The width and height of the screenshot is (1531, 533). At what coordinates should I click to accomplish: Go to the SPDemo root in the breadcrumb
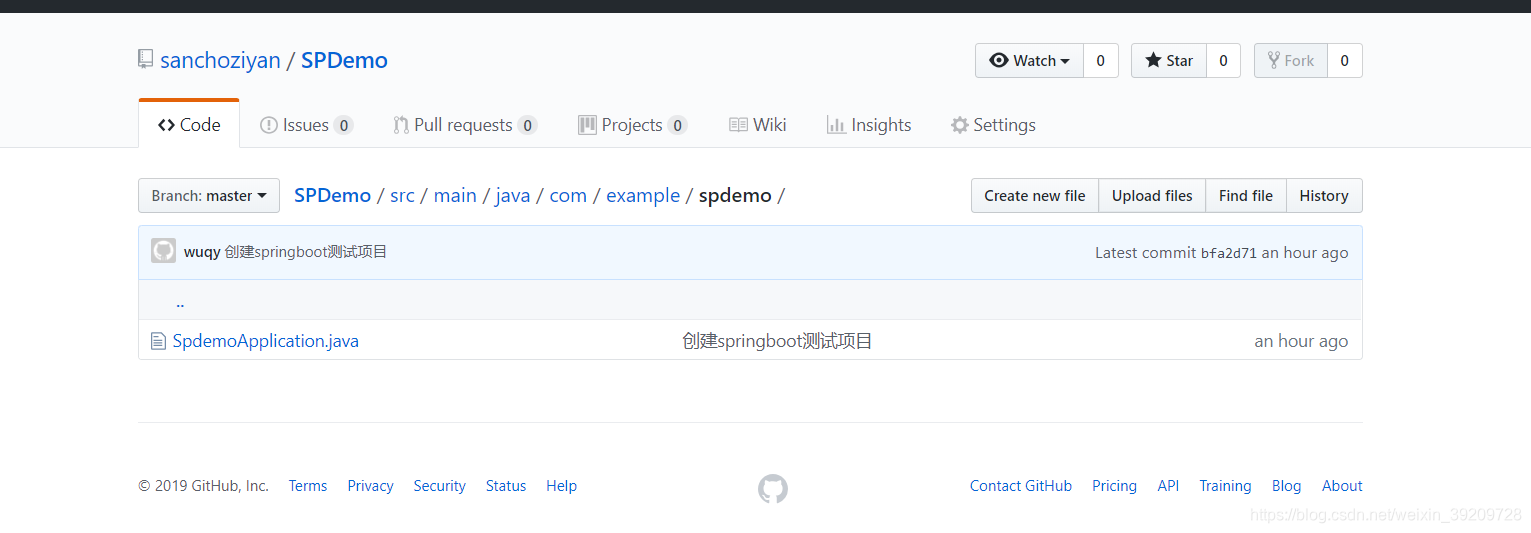[332, 196]
